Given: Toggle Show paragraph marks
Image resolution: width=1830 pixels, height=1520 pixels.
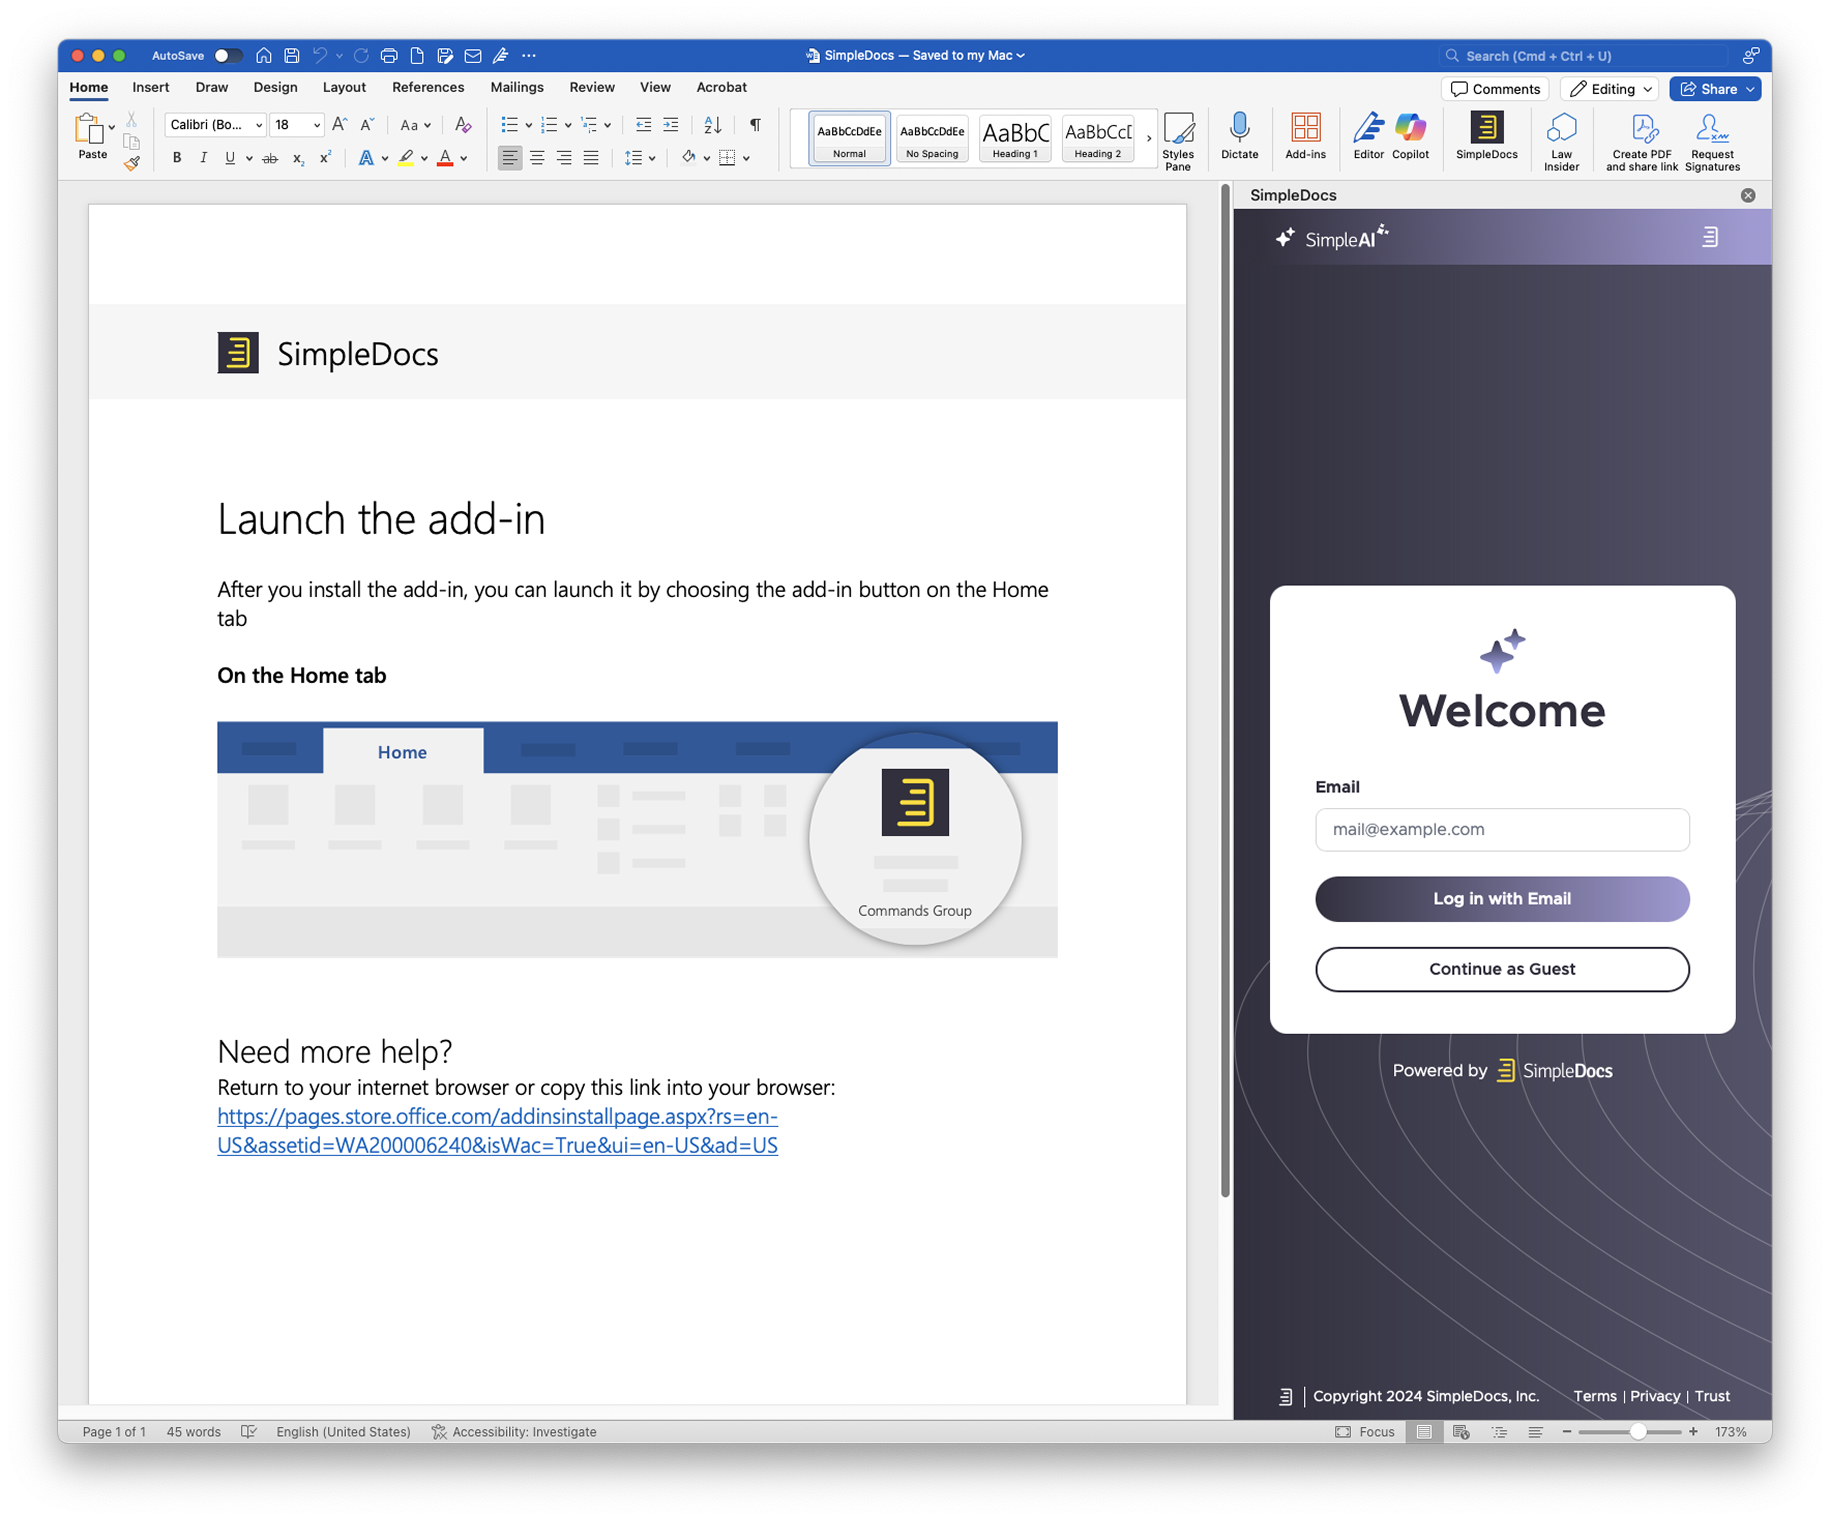Looking at the screenshot, I should pos(755,125).
